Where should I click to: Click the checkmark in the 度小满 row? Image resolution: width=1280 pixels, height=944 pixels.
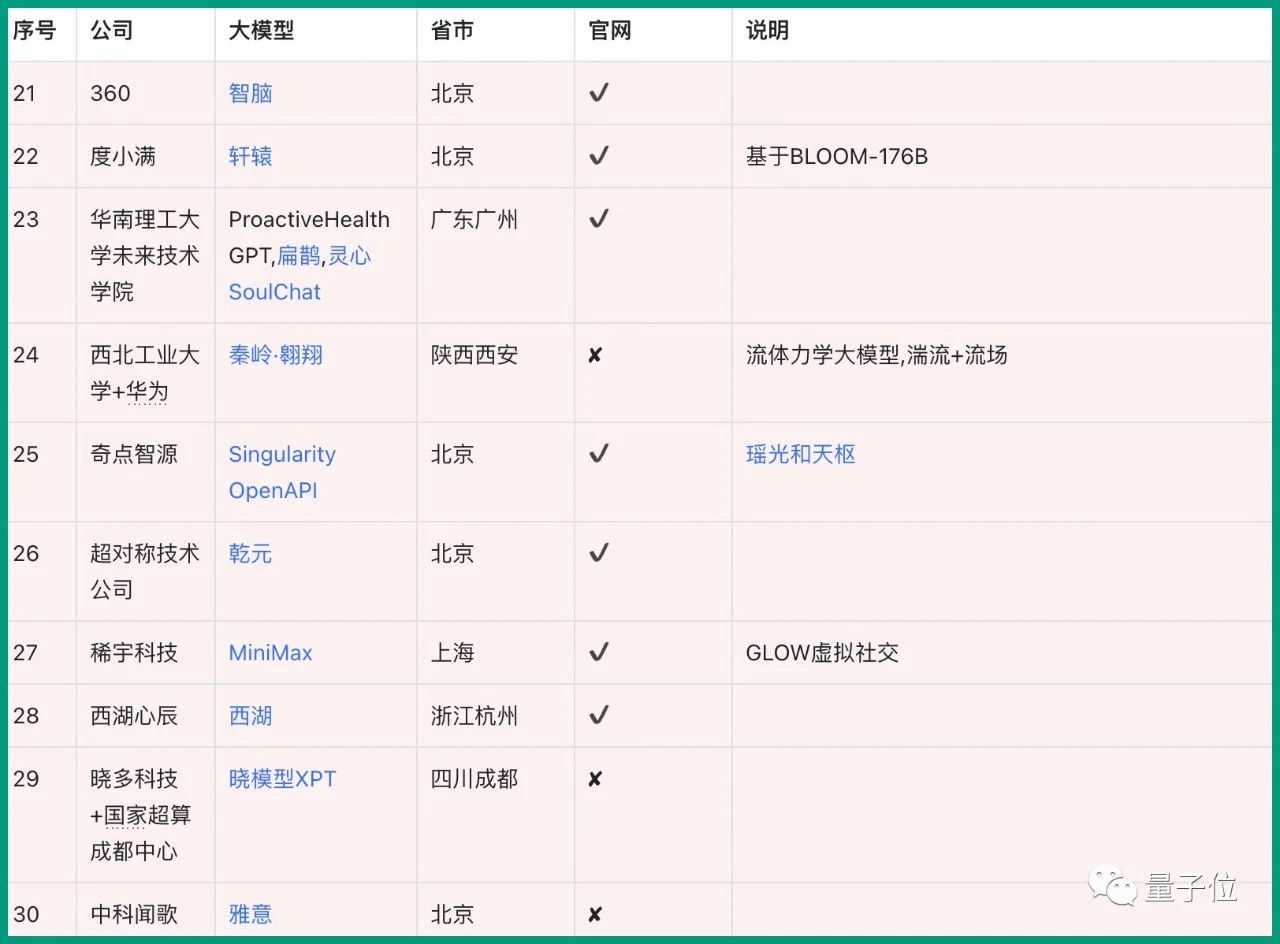(x=599, y=156)
